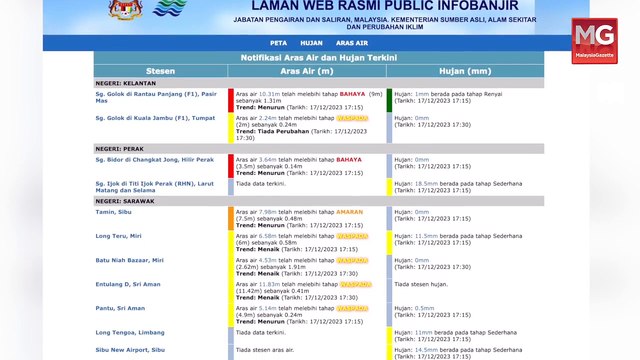Viewport: 640px width, 360px height.
Task: Click the Malaysia coat of arms logo
Action: (x=125, y=10)
